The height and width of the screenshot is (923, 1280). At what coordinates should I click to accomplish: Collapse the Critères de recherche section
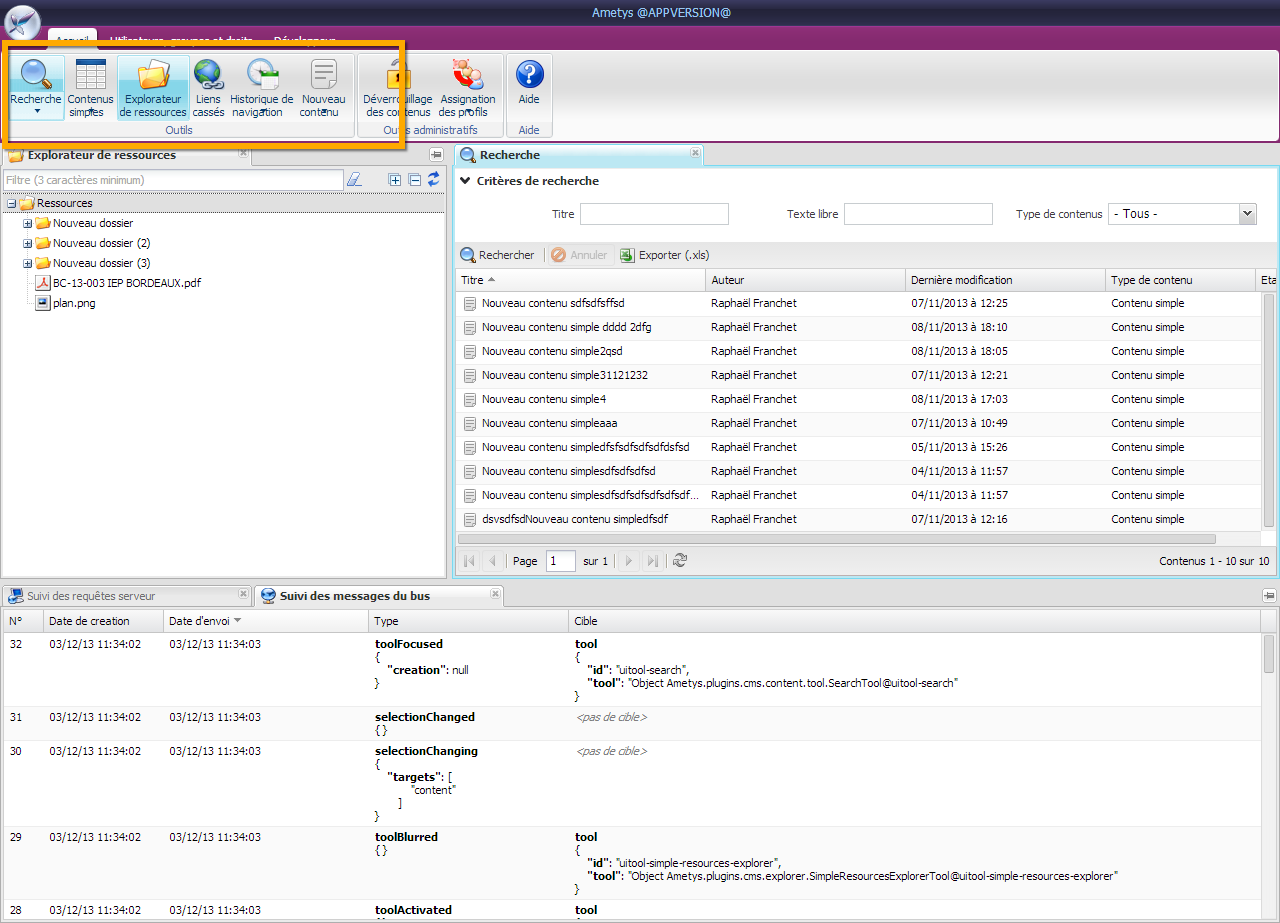(x=465, y=181)
